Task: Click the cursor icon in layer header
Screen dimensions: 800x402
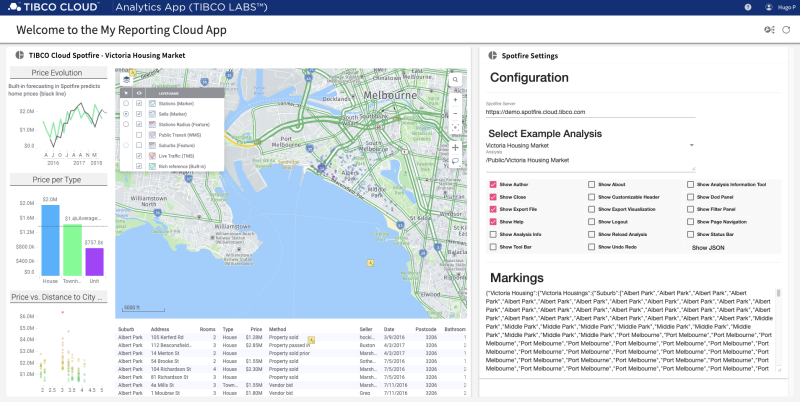Action: coord(126,93)
